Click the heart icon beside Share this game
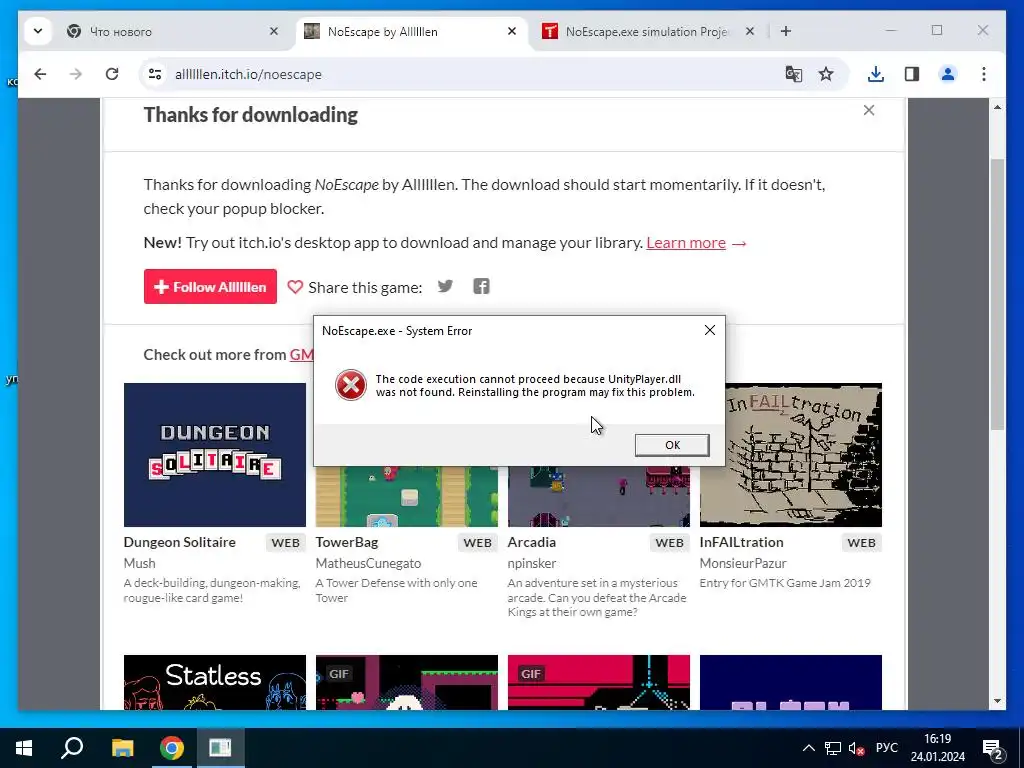 click(x=295, y=287)
